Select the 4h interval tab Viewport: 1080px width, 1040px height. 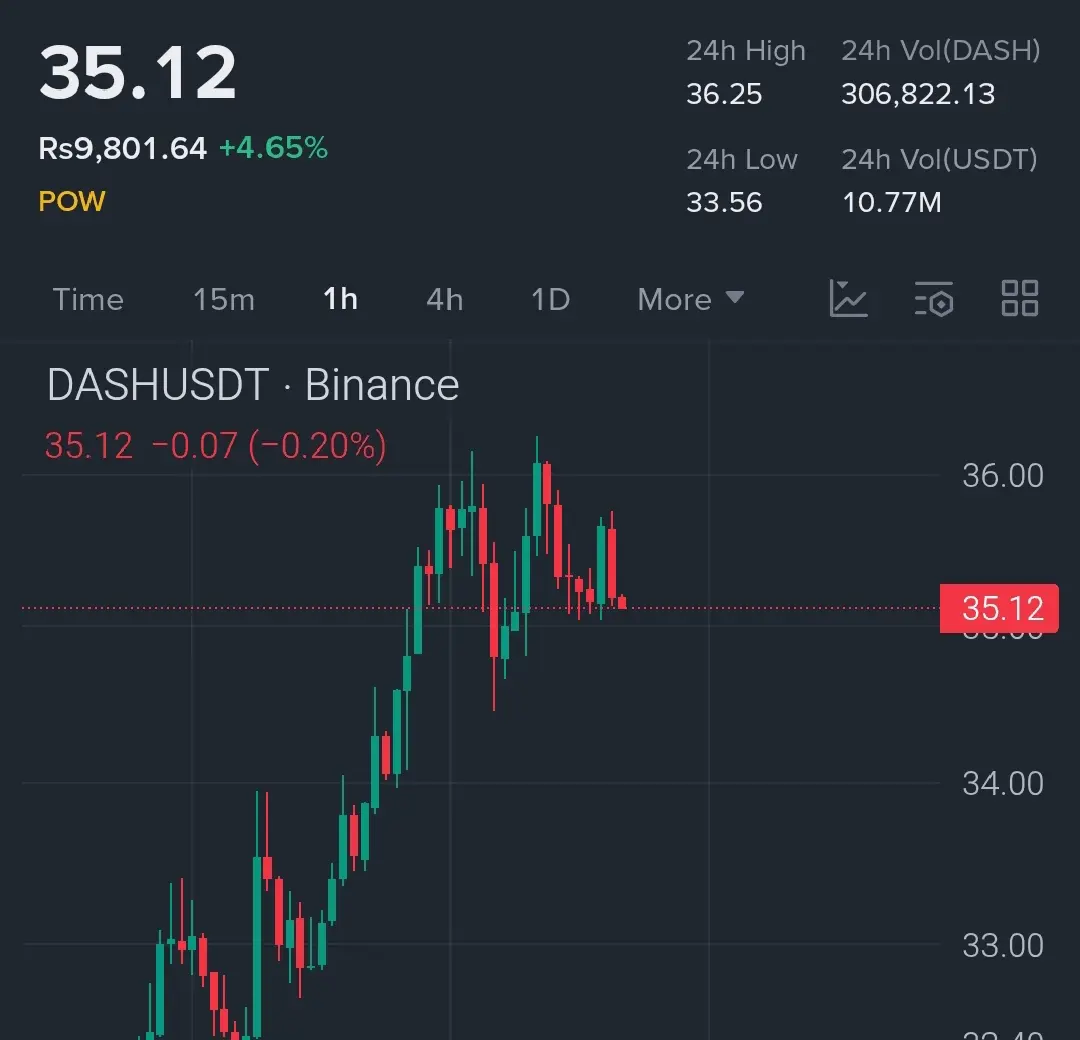coord(444,300)
